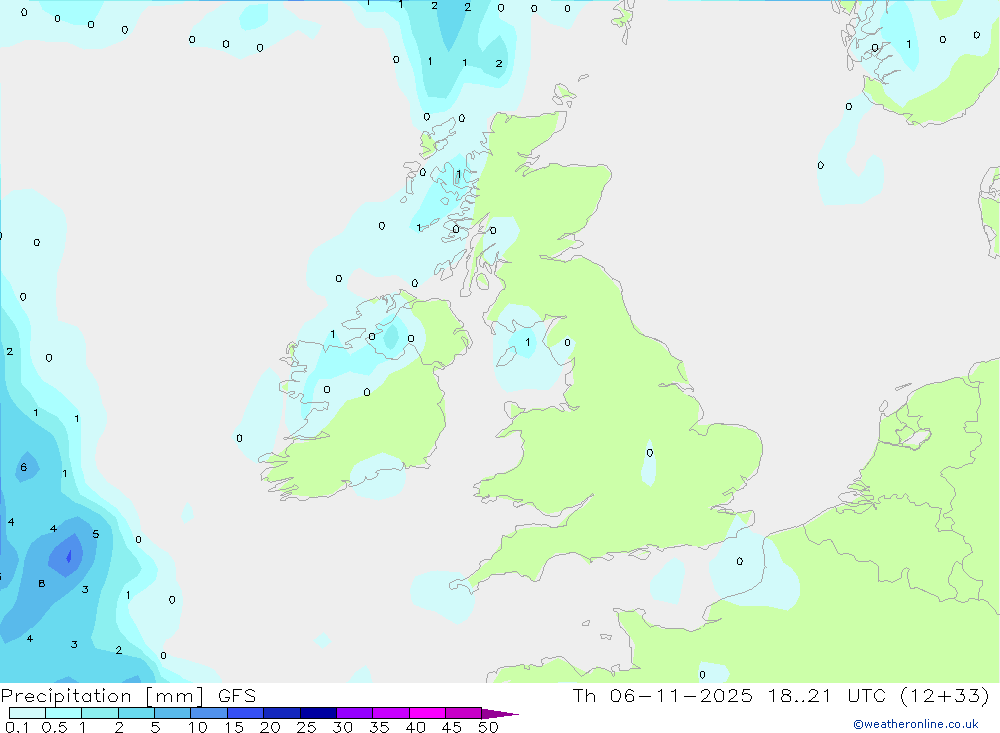The image size is (1000, 733).
Task: Click the 45–50 mm legend color swatch
Action: (463, 713)
